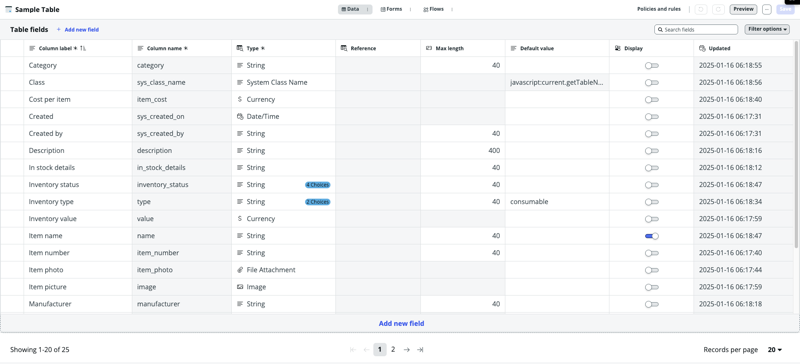This screenshot has width=800, height=364.
Task: Switch to the Data tab
Action: tap(351, 9)
